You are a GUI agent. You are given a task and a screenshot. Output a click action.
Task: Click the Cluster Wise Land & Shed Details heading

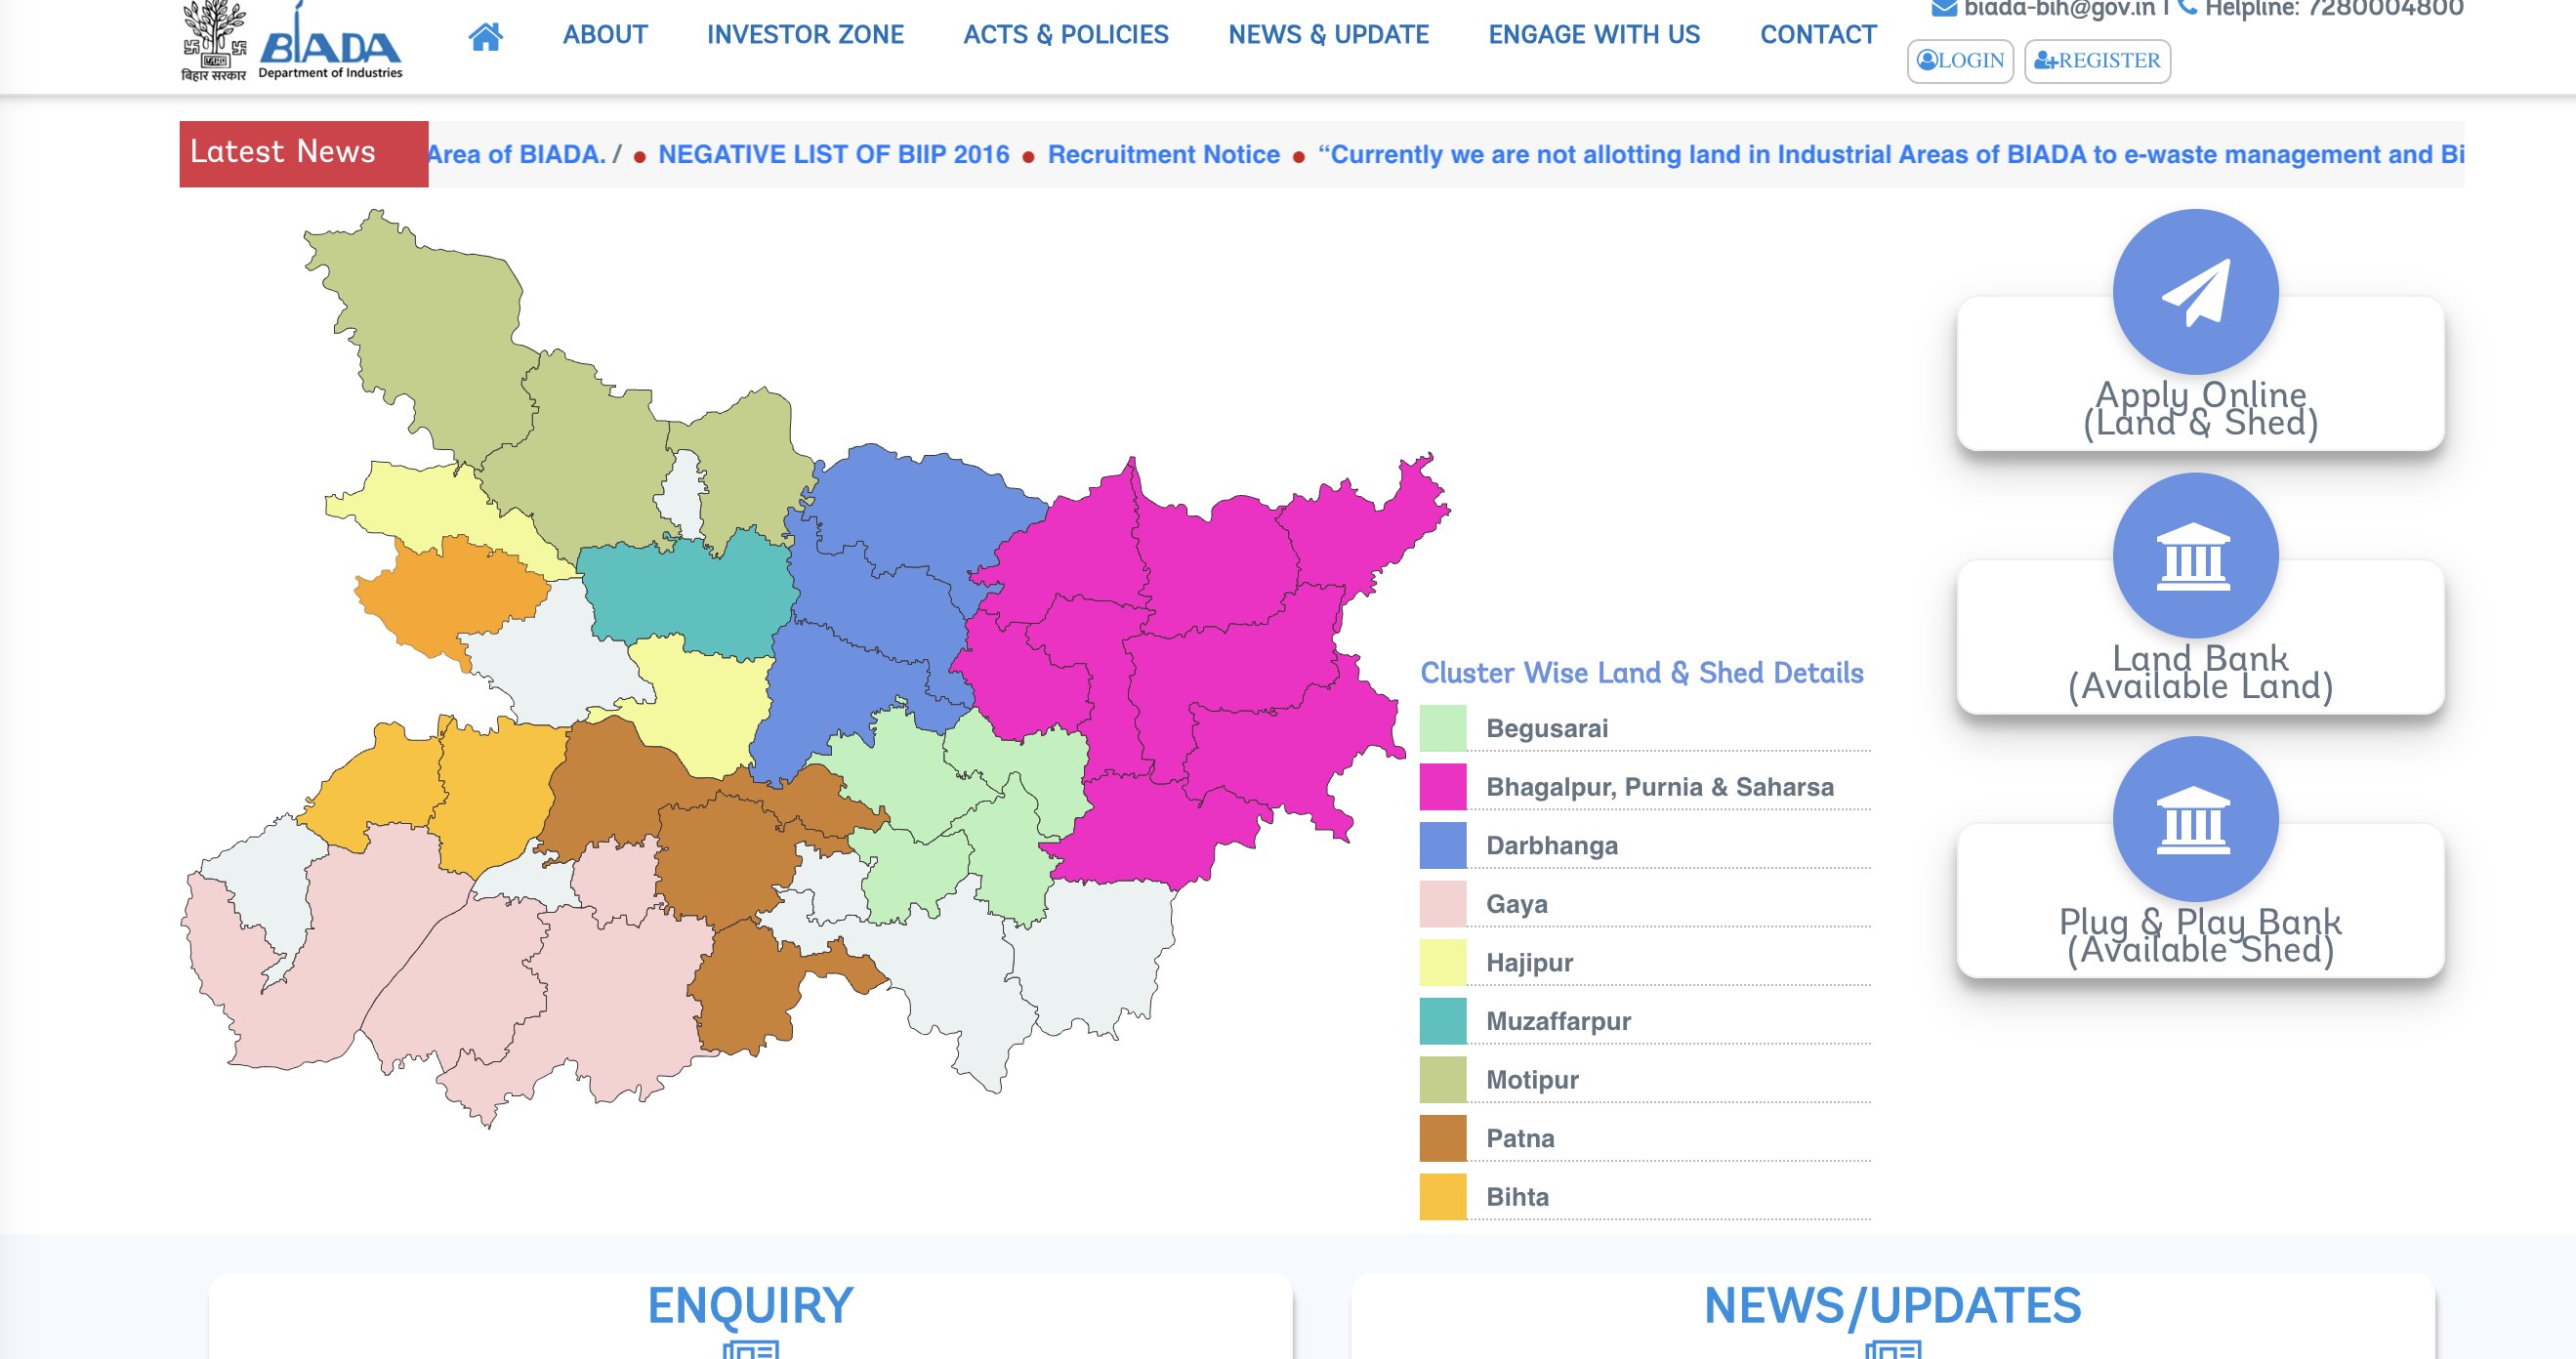click(x=1642, y=673)
